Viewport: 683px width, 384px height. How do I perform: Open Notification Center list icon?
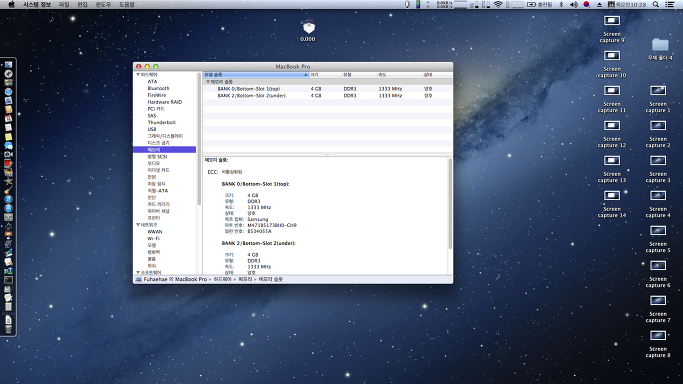click(669, 4)
